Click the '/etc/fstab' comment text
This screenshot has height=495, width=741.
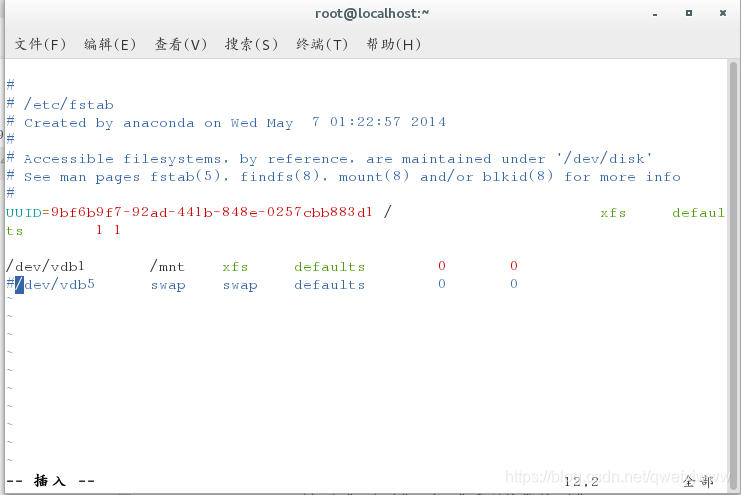69,104
